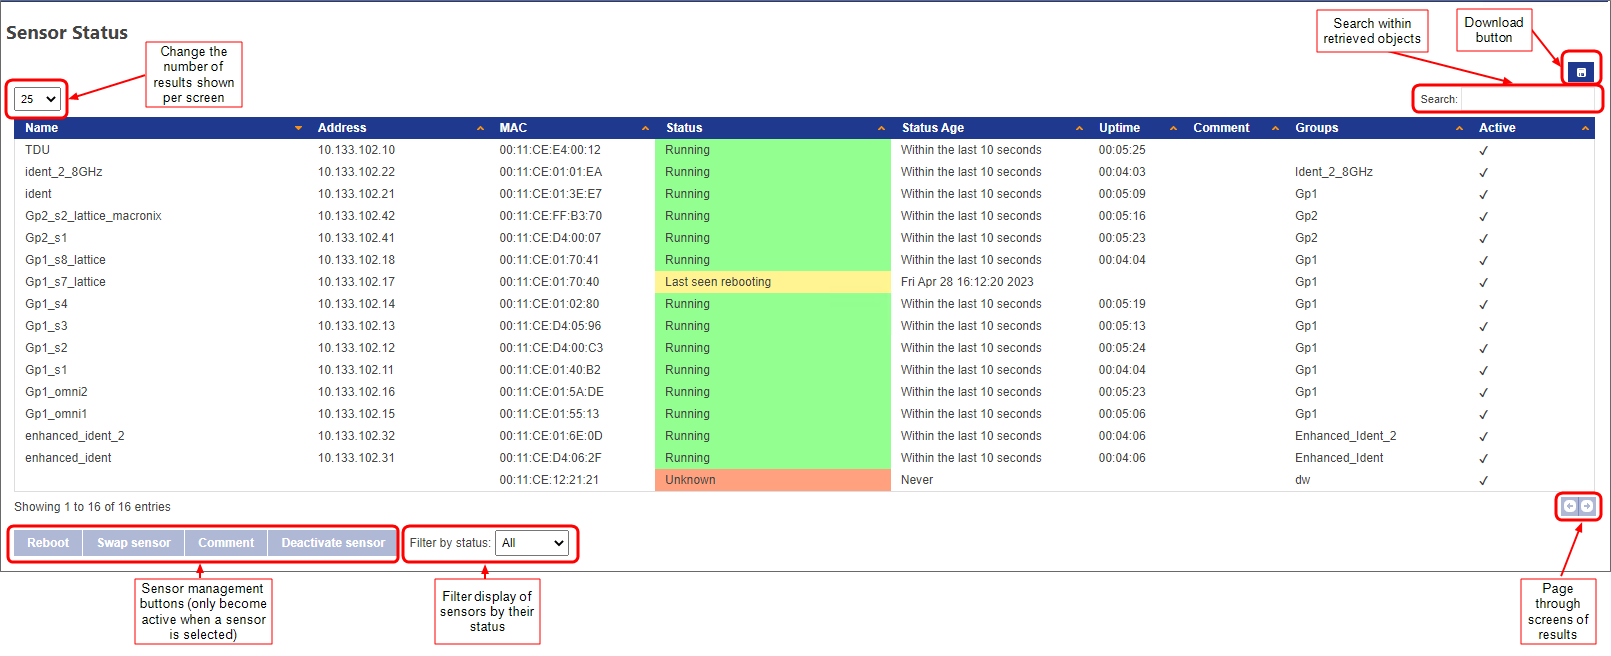Click the dw group cell

(x=1302, y=480)
